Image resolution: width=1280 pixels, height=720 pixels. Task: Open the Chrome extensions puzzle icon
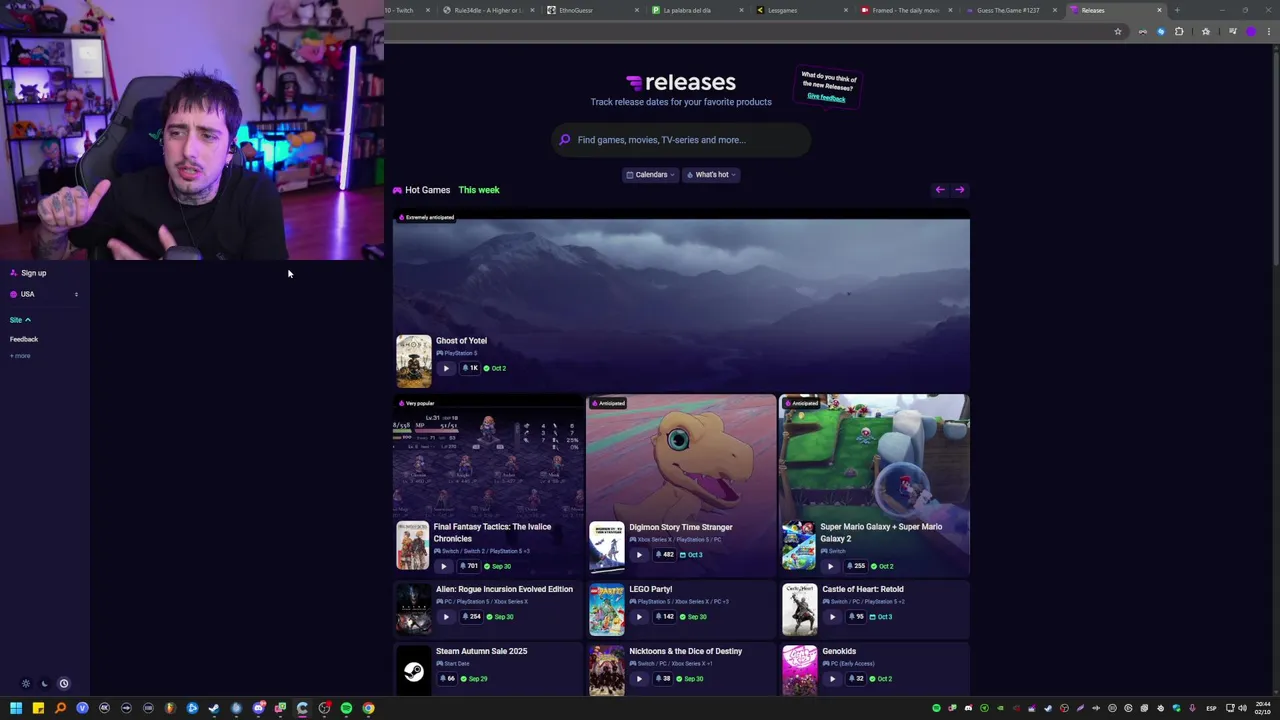(x=1179, y=32)
